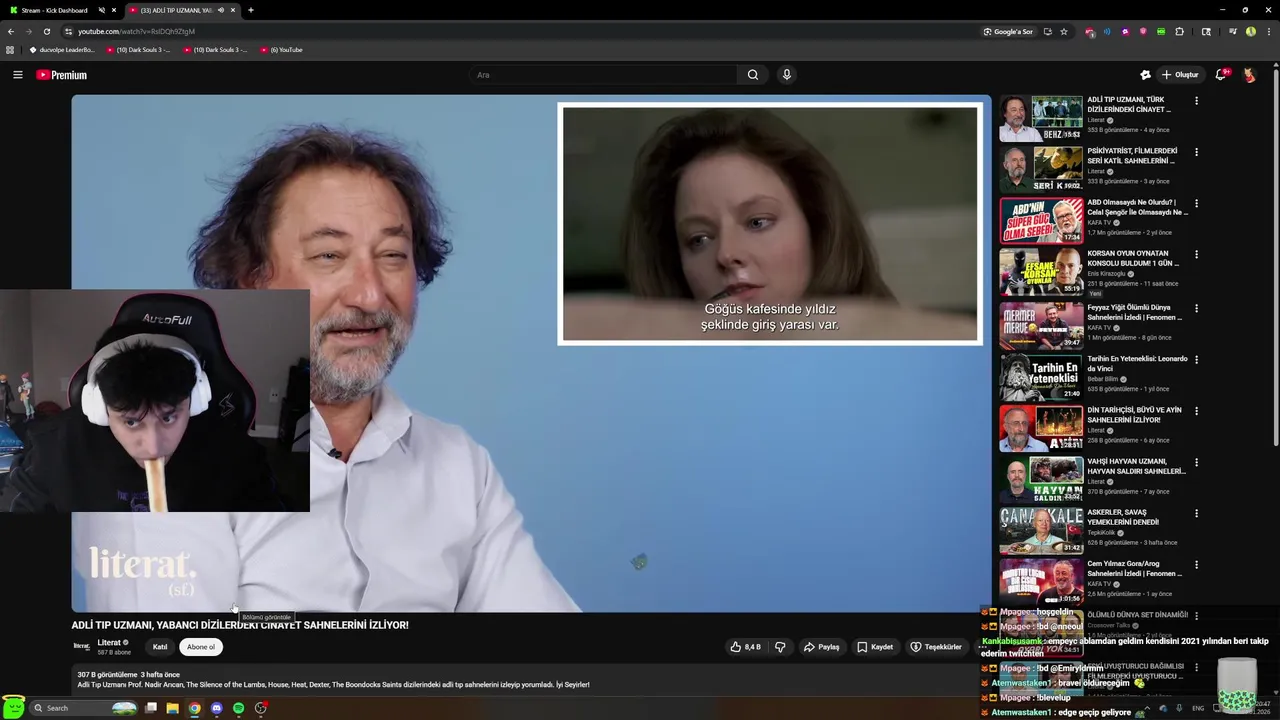Image resolution: width=1280 pixels, height=720 pixels.
Task: Reload the current page
Action: point(47,32)
